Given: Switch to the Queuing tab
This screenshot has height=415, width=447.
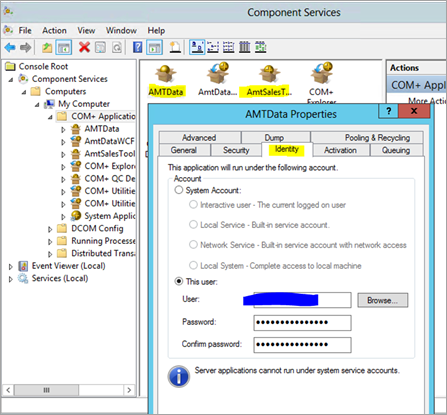Looking at the screenshot, I should click(x=396, y=150).
